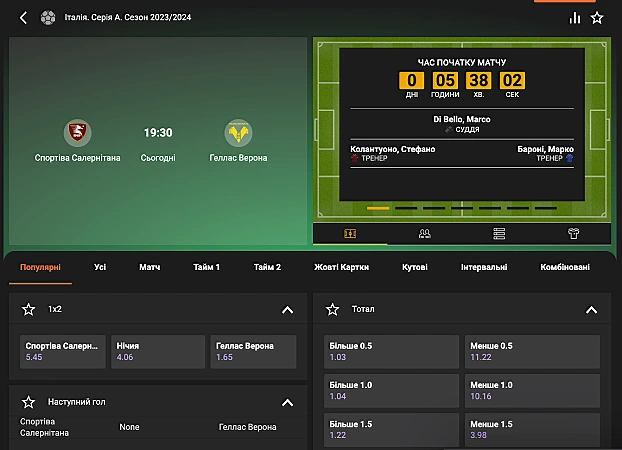Toggle favorite star for Тотал market
622x450 pixels.
333,310
